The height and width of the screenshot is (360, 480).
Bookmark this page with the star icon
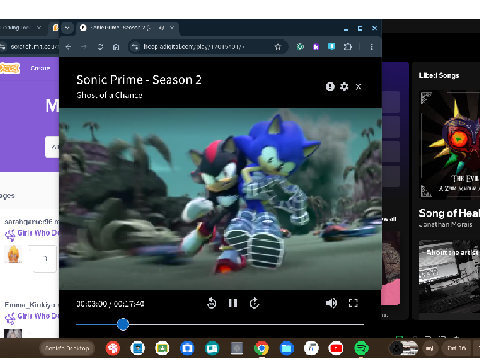[278, 47]
